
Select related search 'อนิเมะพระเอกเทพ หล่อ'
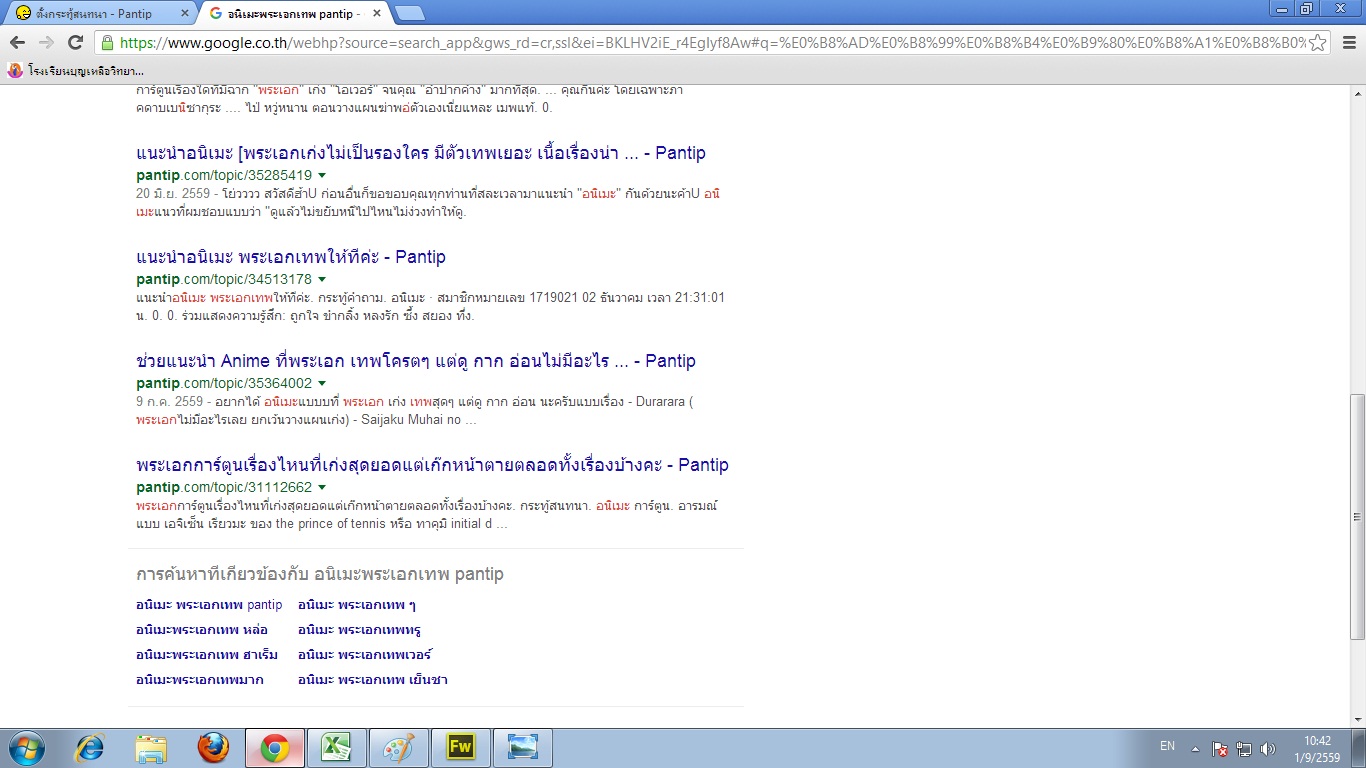tap(202, 630)
